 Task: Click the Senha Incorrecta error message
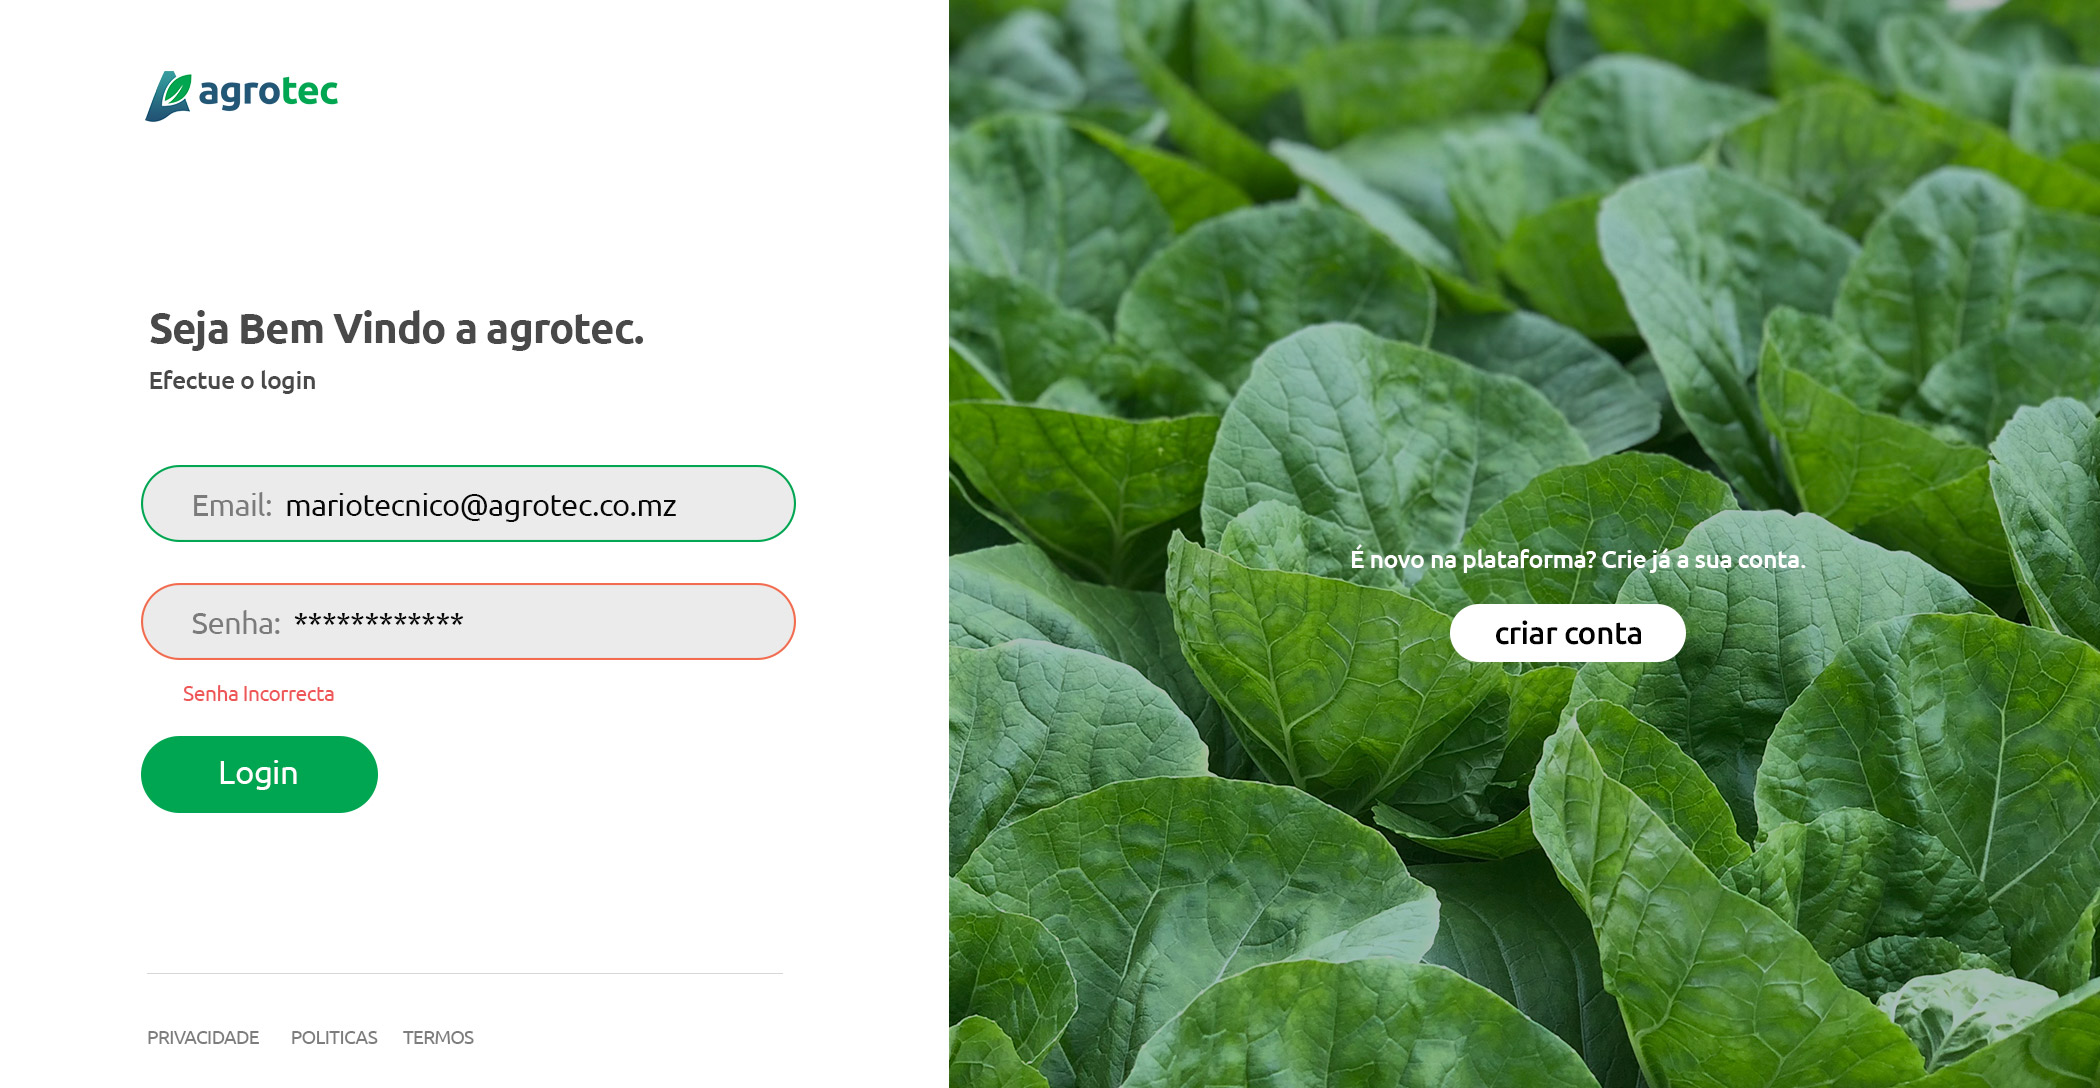pyautogui.click(x=258, y=694)
